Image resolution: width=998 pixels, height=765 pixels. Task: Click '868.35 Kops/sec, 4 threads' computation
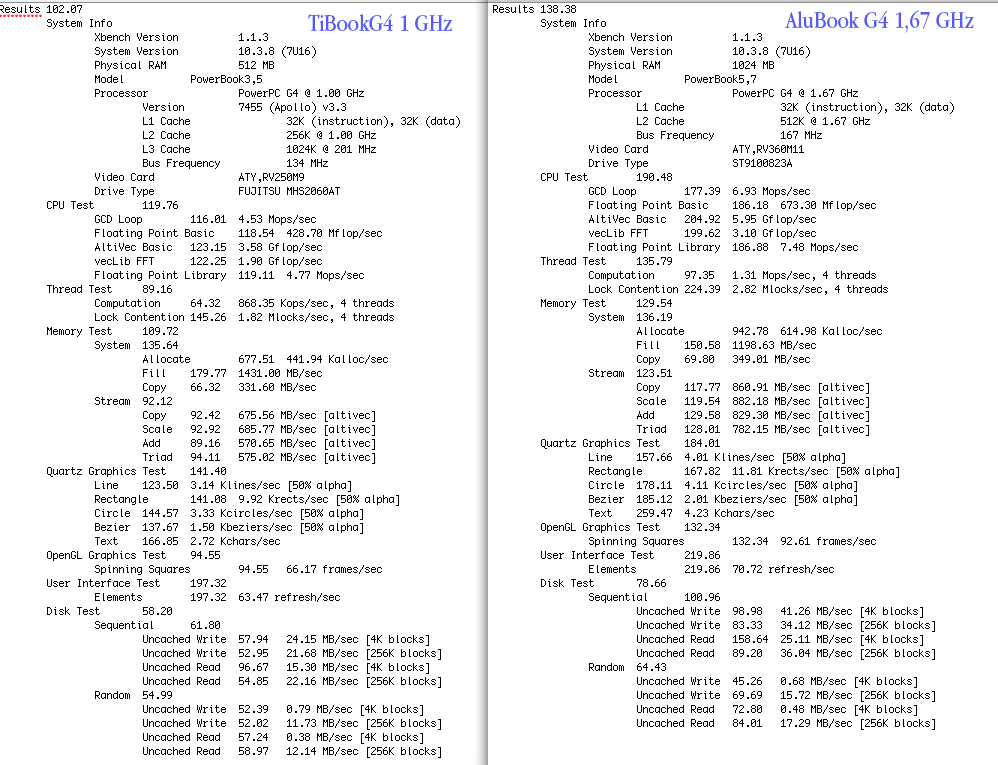316,304
